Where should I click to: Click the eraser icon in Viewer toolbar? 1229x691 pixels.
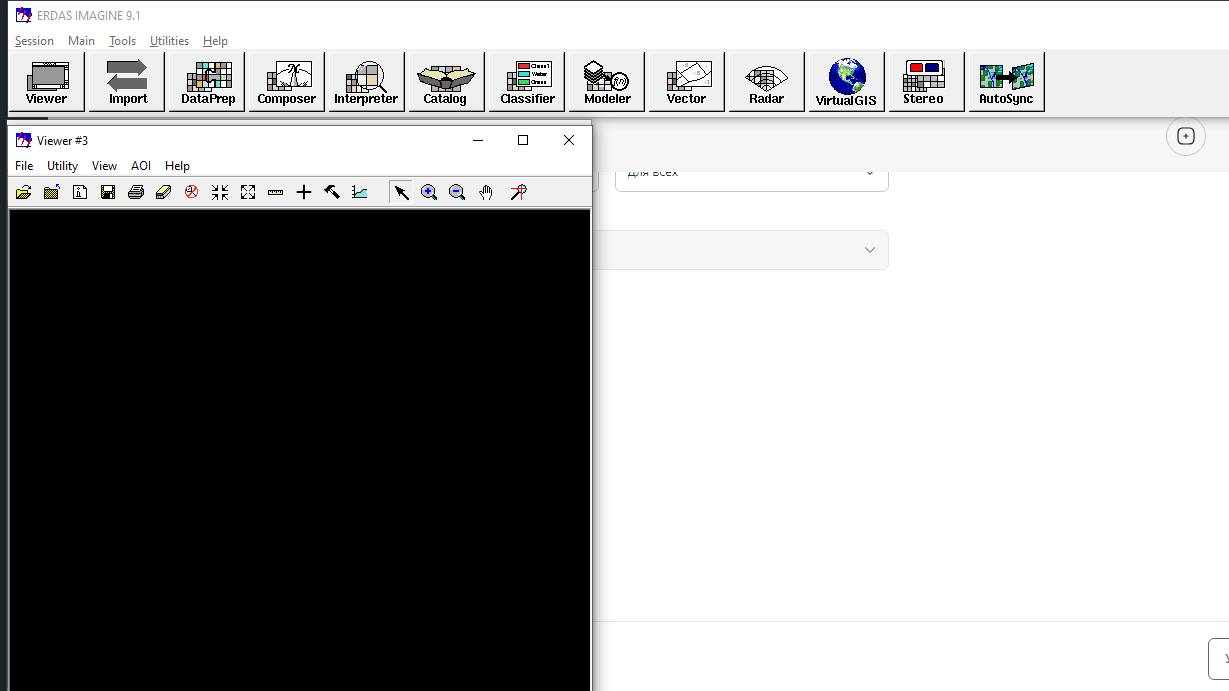(164, 192)
